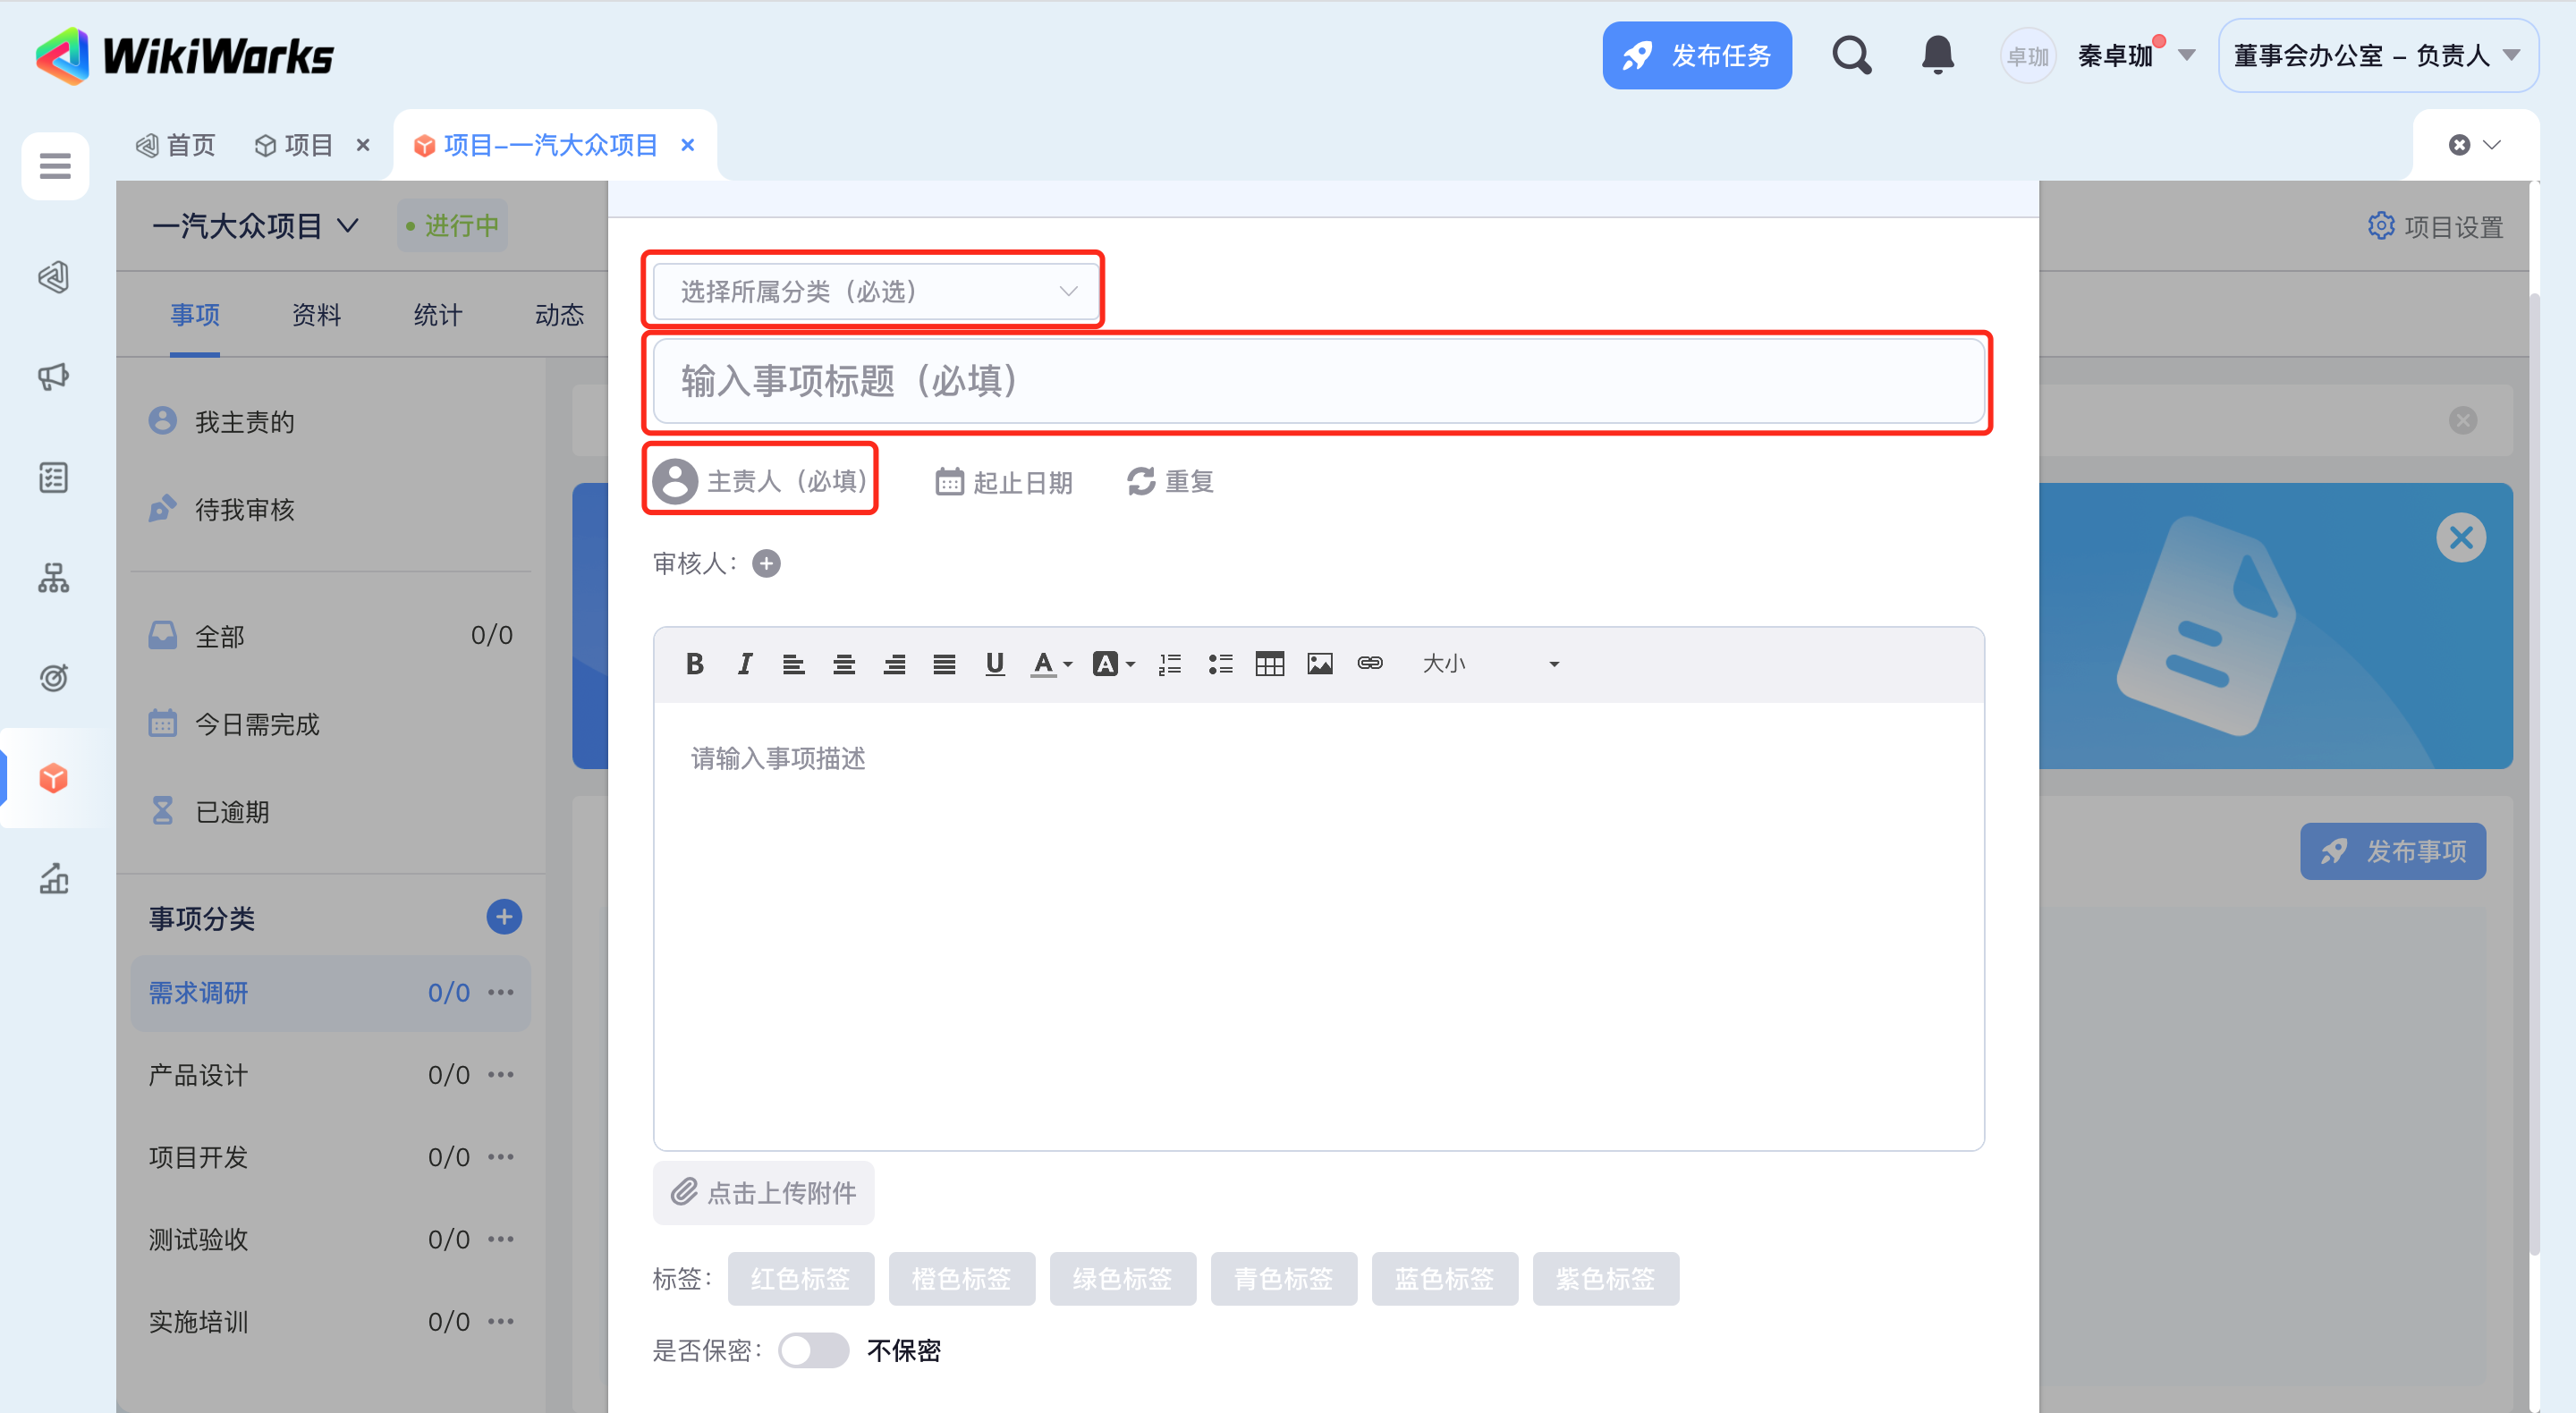
Task: Switch to the 项目 tab
Action: click(307, 146)
